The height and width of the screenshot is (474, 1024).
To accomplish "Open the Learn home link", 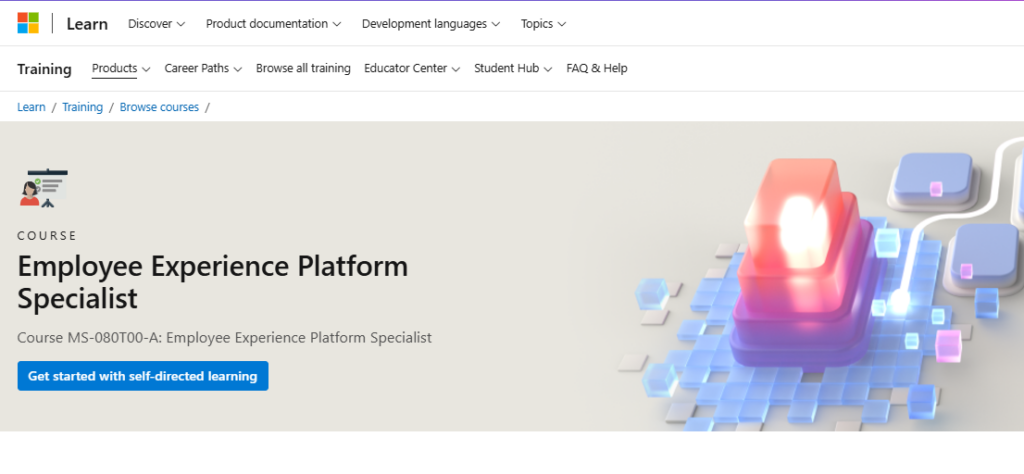I will tap(87, 24).
